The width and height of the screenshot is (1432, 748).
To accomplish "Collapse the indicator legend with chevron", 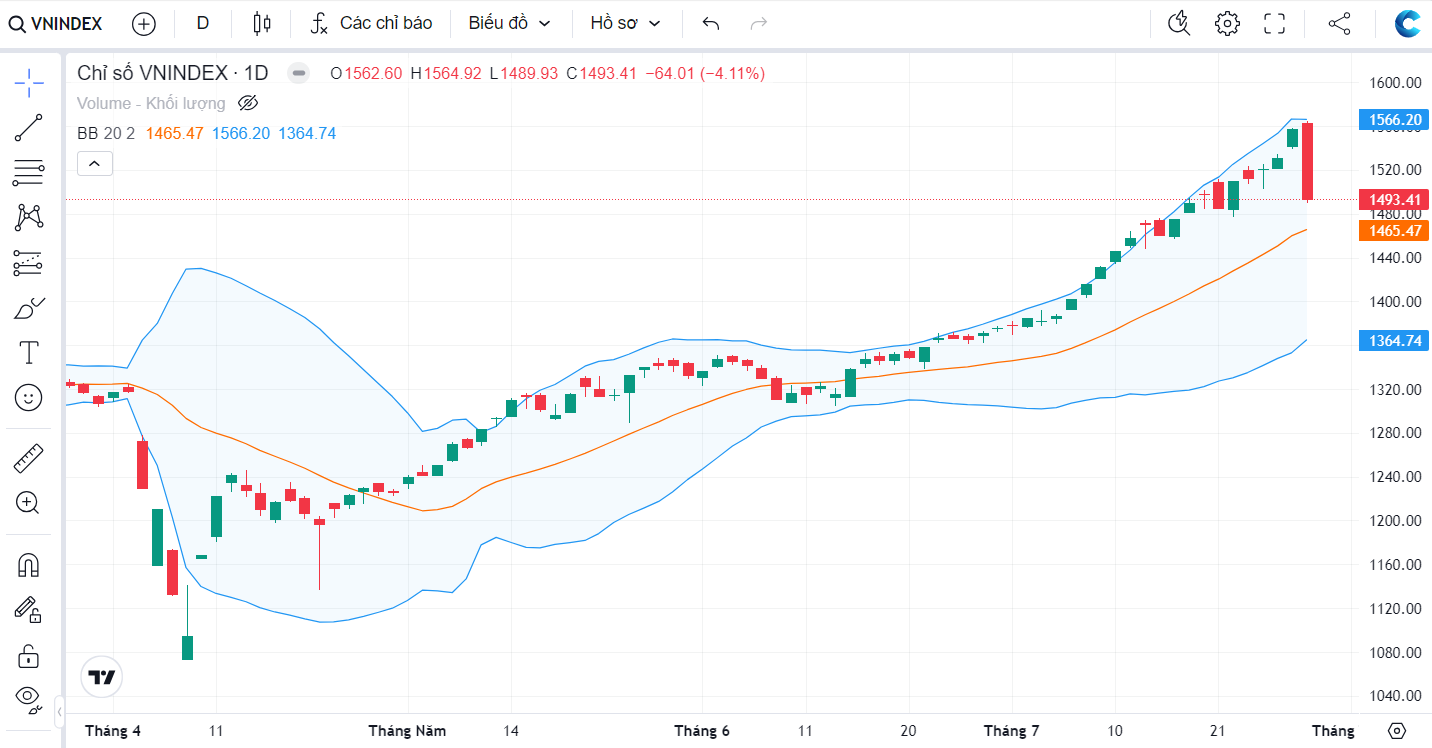I will [x=95, y=163].
